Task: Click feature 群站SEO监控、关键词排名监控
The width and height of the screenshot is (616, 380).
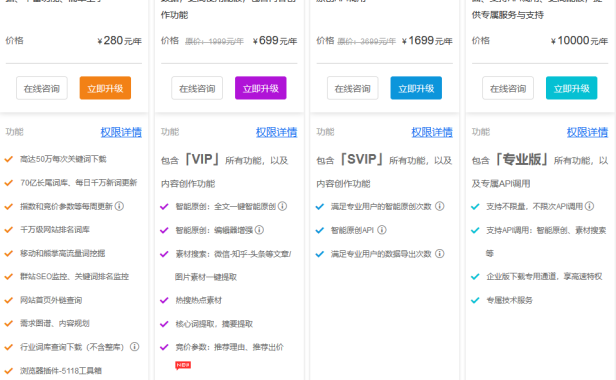Action: coord(75,277)
